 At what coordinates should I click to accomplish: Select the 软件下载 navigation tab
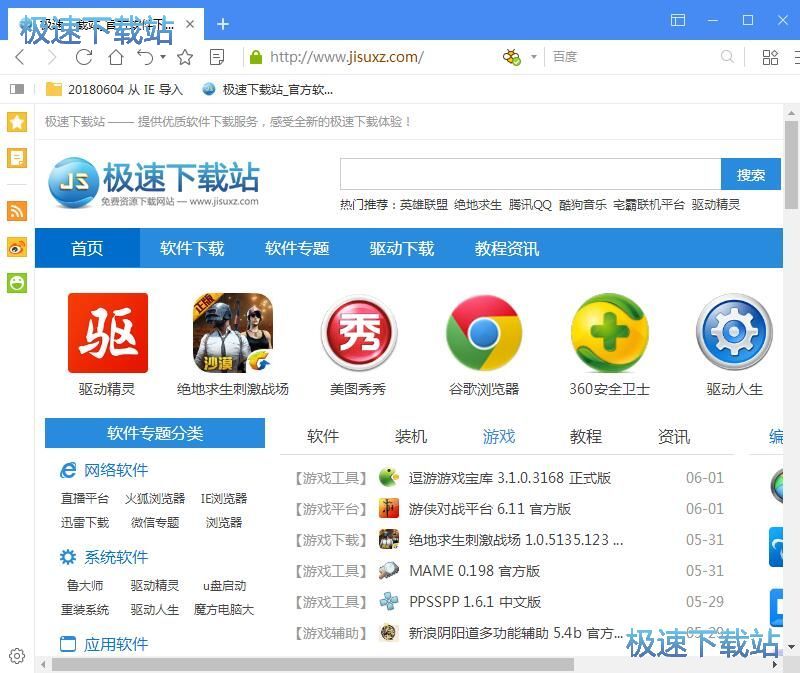tap(192, 248)
